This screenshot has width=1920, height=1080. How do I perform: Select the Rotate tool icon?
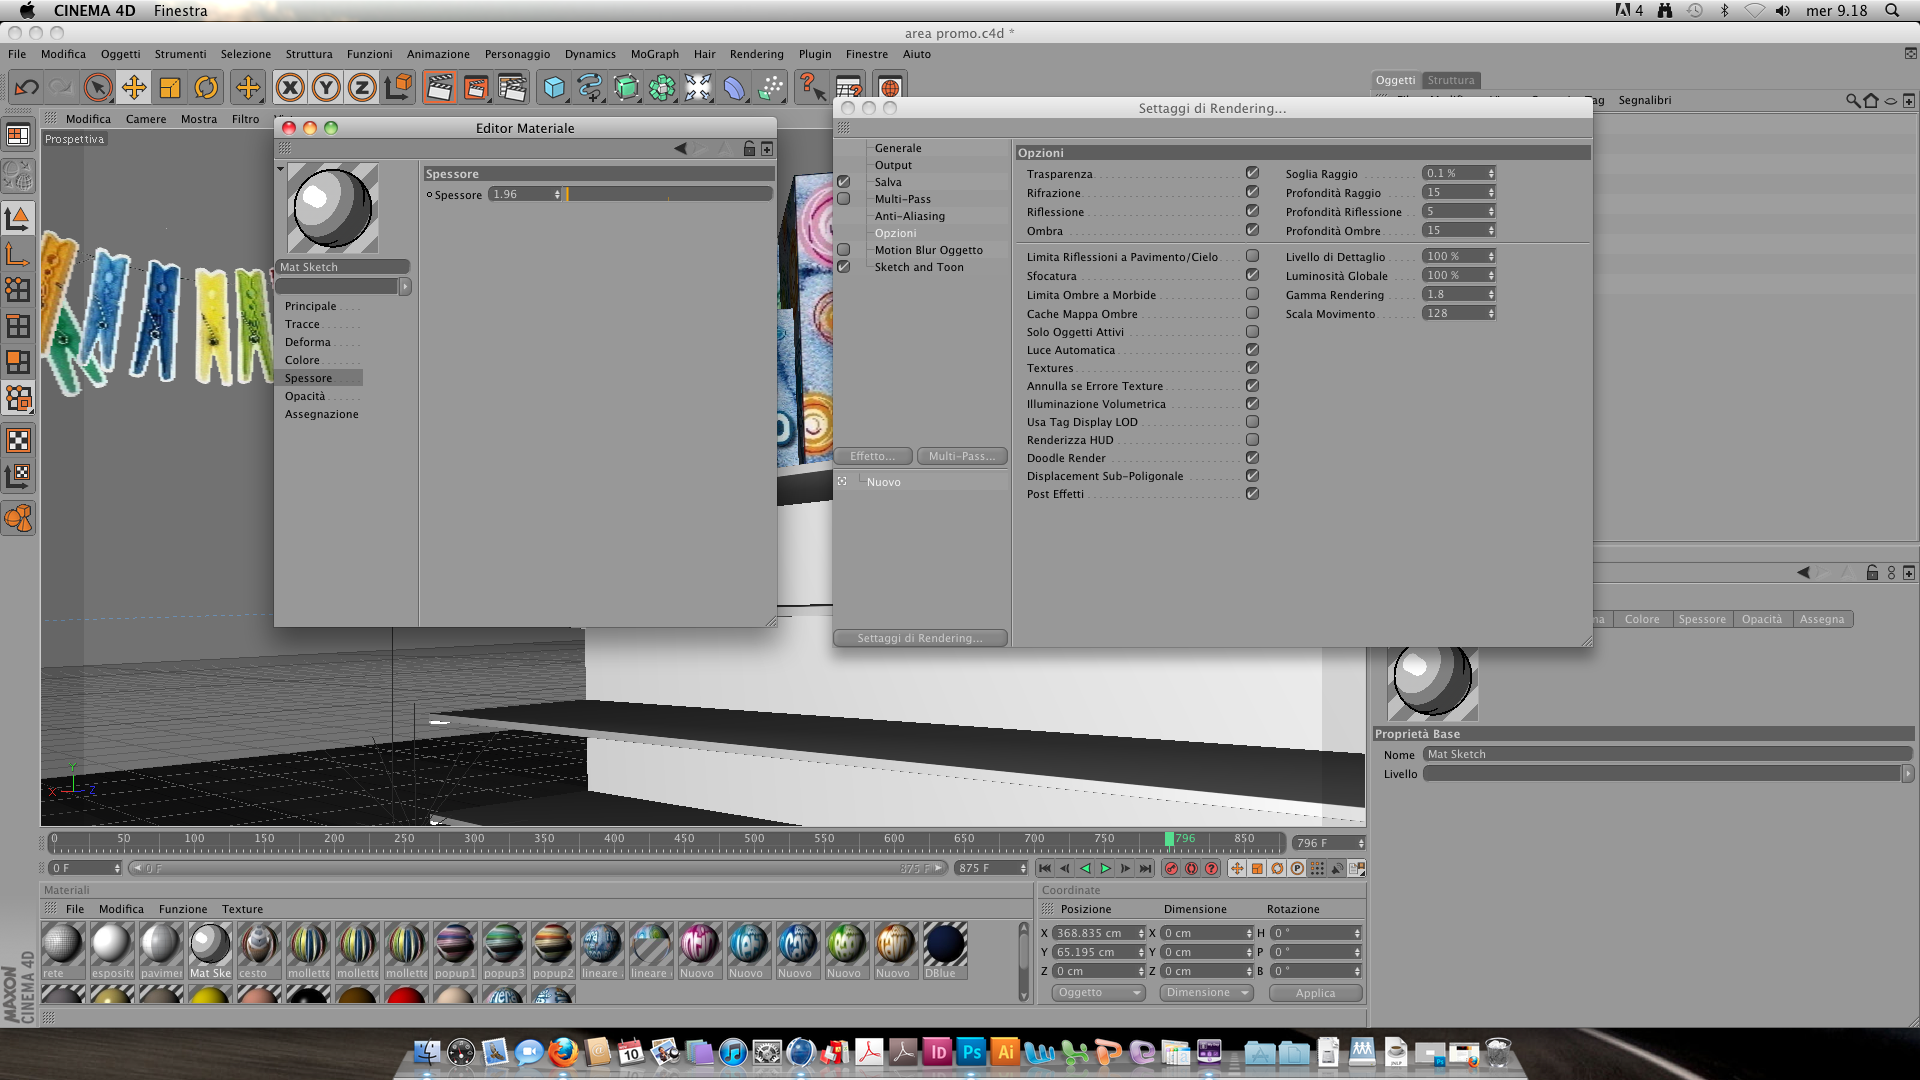pos(206,88)
